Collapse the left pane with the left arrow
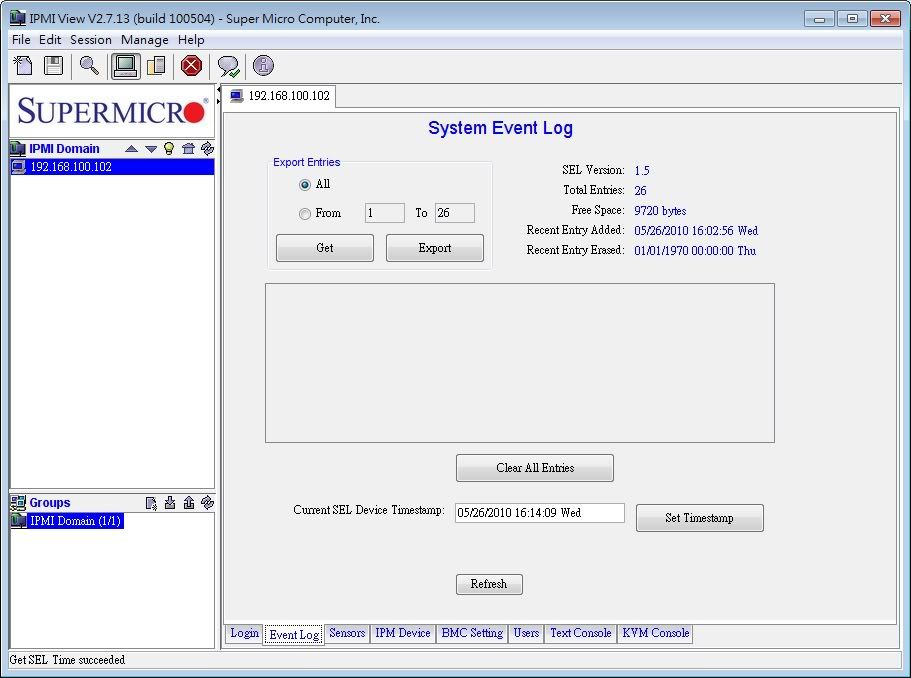 219,90
